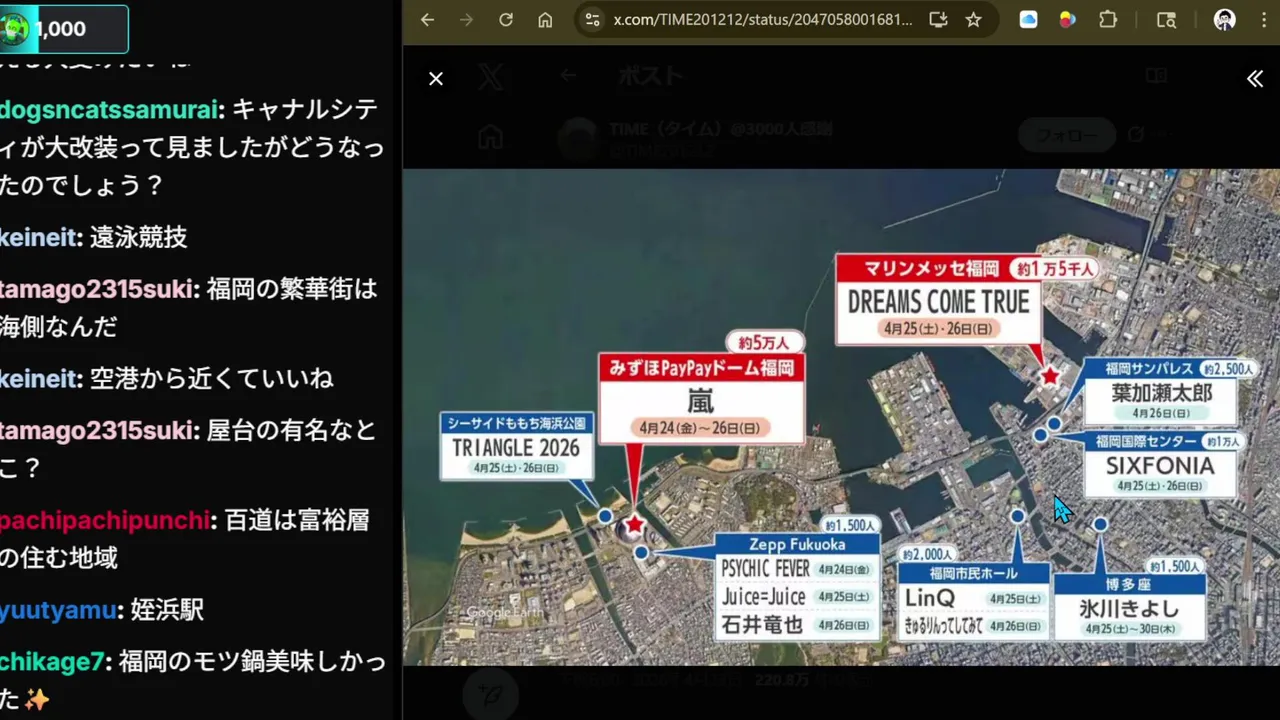Click the PSYCHIC FEVER listing
This screenshot has width=1280, height=720.
click(x=797, y=569)
